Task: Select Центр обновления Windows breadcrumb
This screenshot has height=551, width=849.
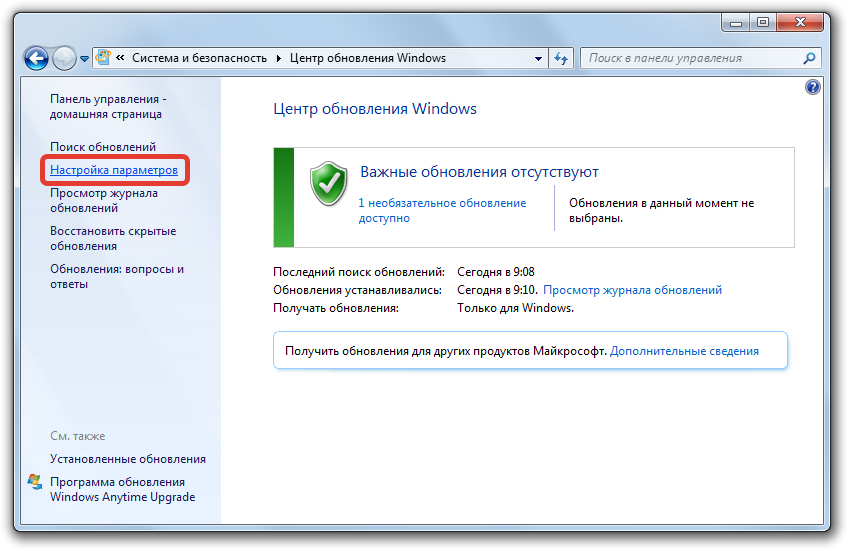Action: tap(368, 58)
